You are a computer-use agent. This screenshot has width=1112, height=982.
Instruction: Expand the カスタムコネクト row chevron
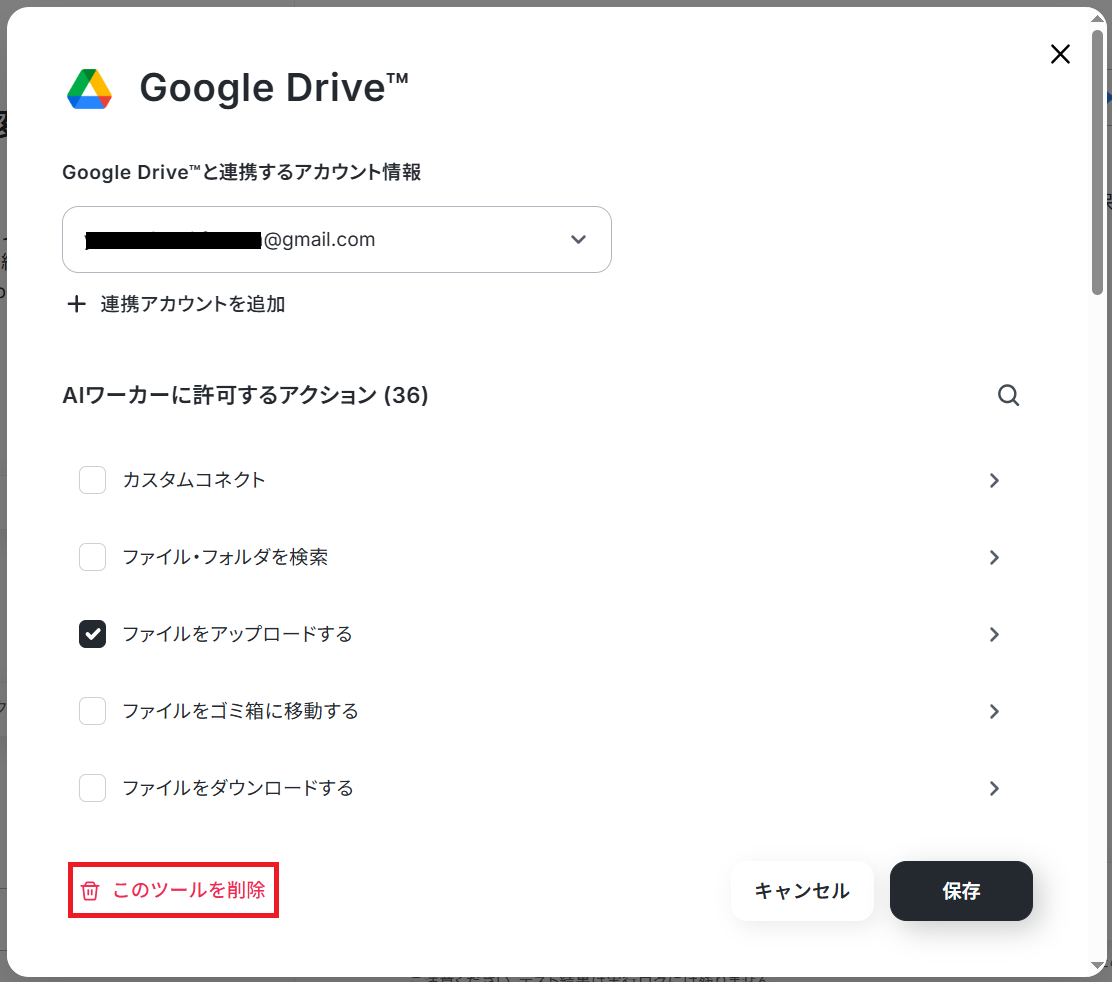[994, 481]
